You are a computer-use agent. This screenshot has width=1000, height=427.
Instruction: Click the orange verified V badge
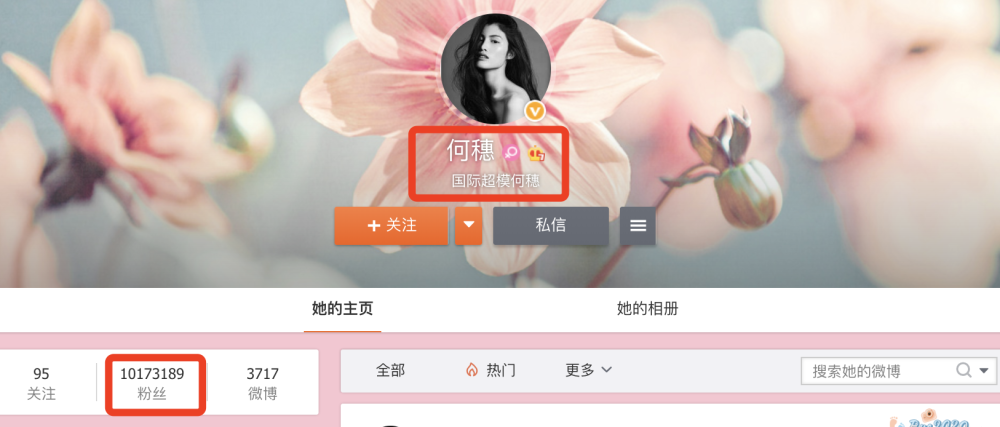535,112
